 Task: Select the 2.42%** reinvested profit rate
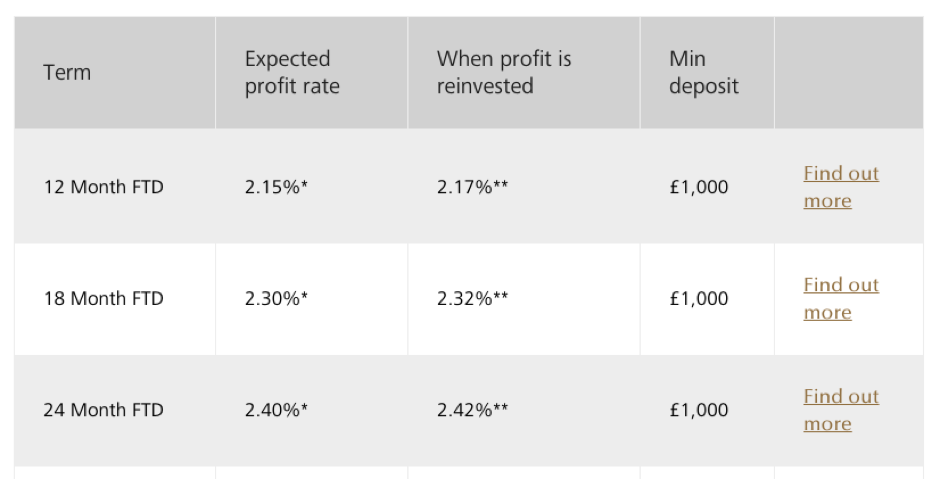472,410
